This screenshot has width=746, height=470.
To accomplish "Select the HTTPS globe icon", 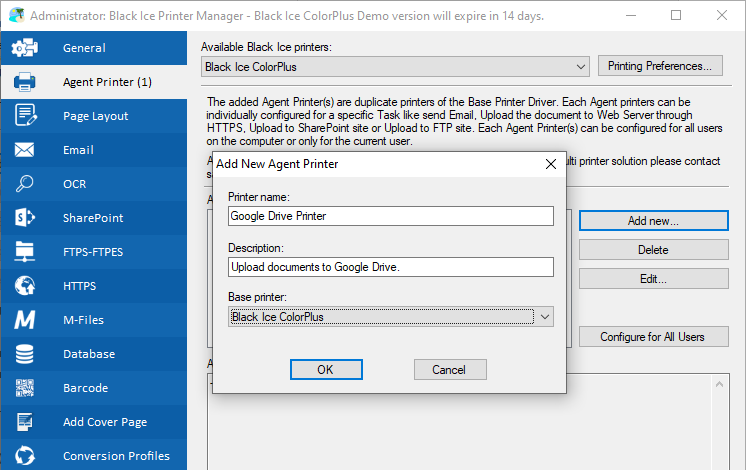I will [x=25, y=286].
